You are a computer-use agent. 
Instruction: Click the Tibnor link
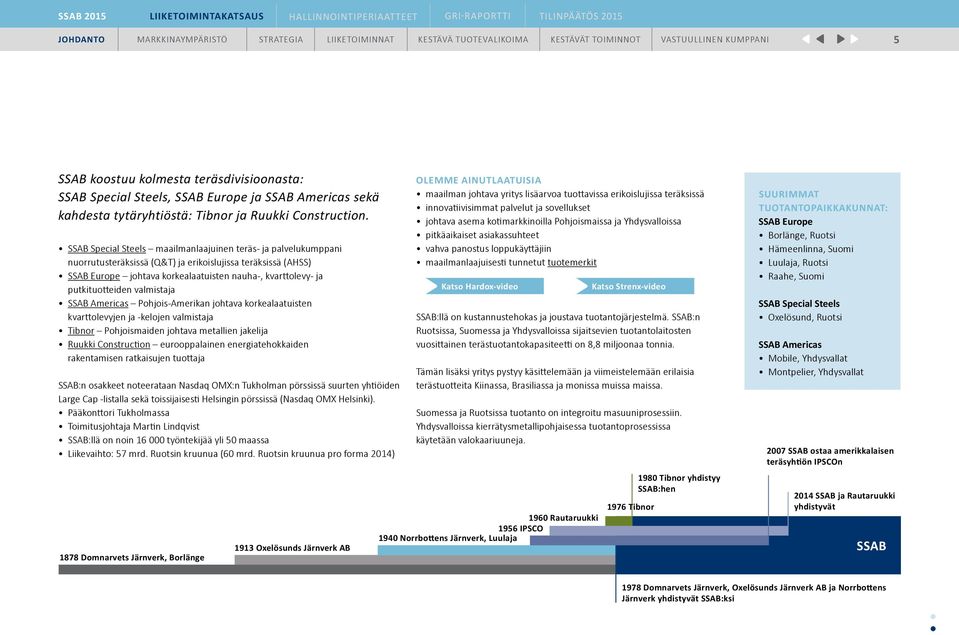[81, 331]
